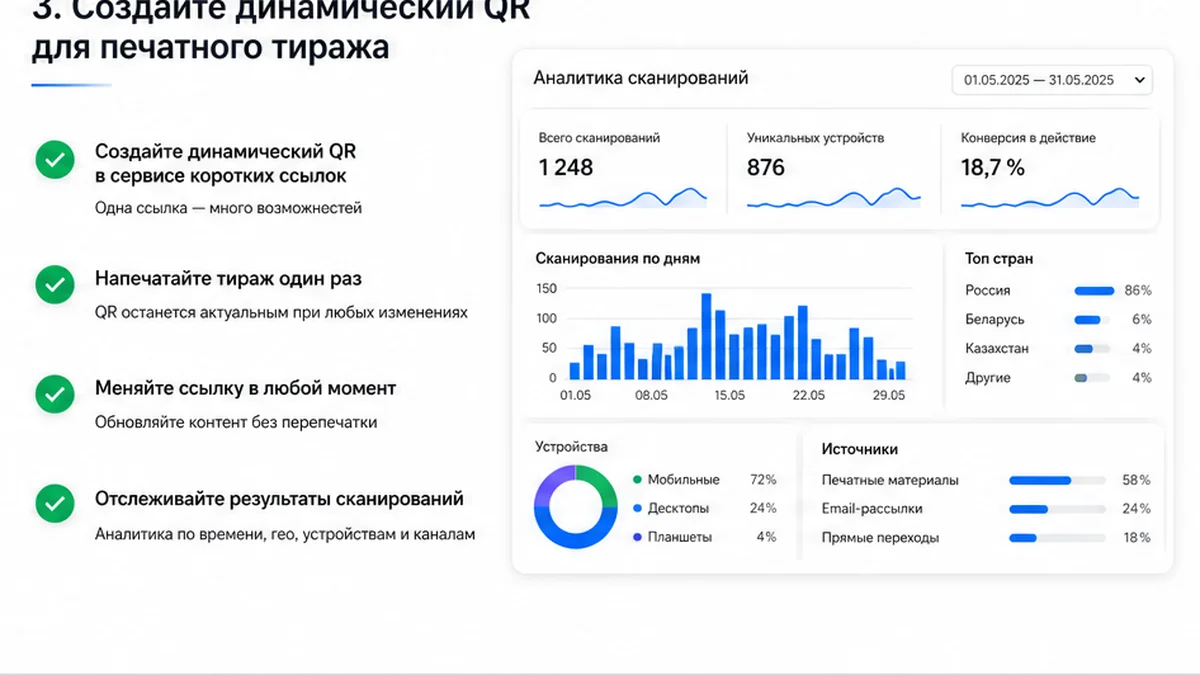This screenshot has height=675, width=1200.
Task: Open the date range dropdown 01.05.2025 — 31.05.2025
Action: (x=1052, y=80)
